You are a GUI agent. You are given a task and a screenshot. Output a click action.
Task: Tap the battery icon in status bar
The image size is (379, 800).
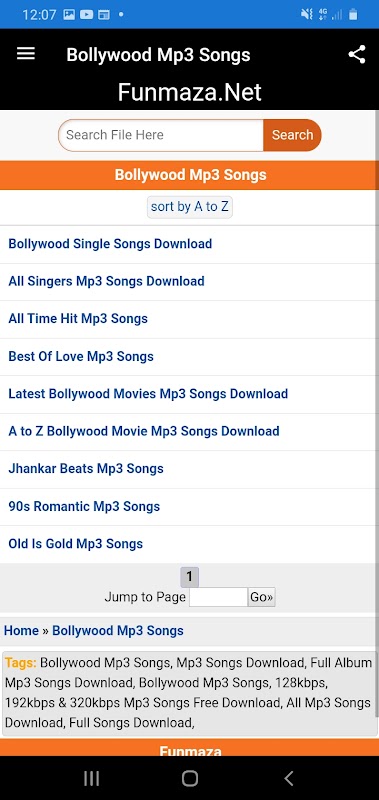[352, 14]
